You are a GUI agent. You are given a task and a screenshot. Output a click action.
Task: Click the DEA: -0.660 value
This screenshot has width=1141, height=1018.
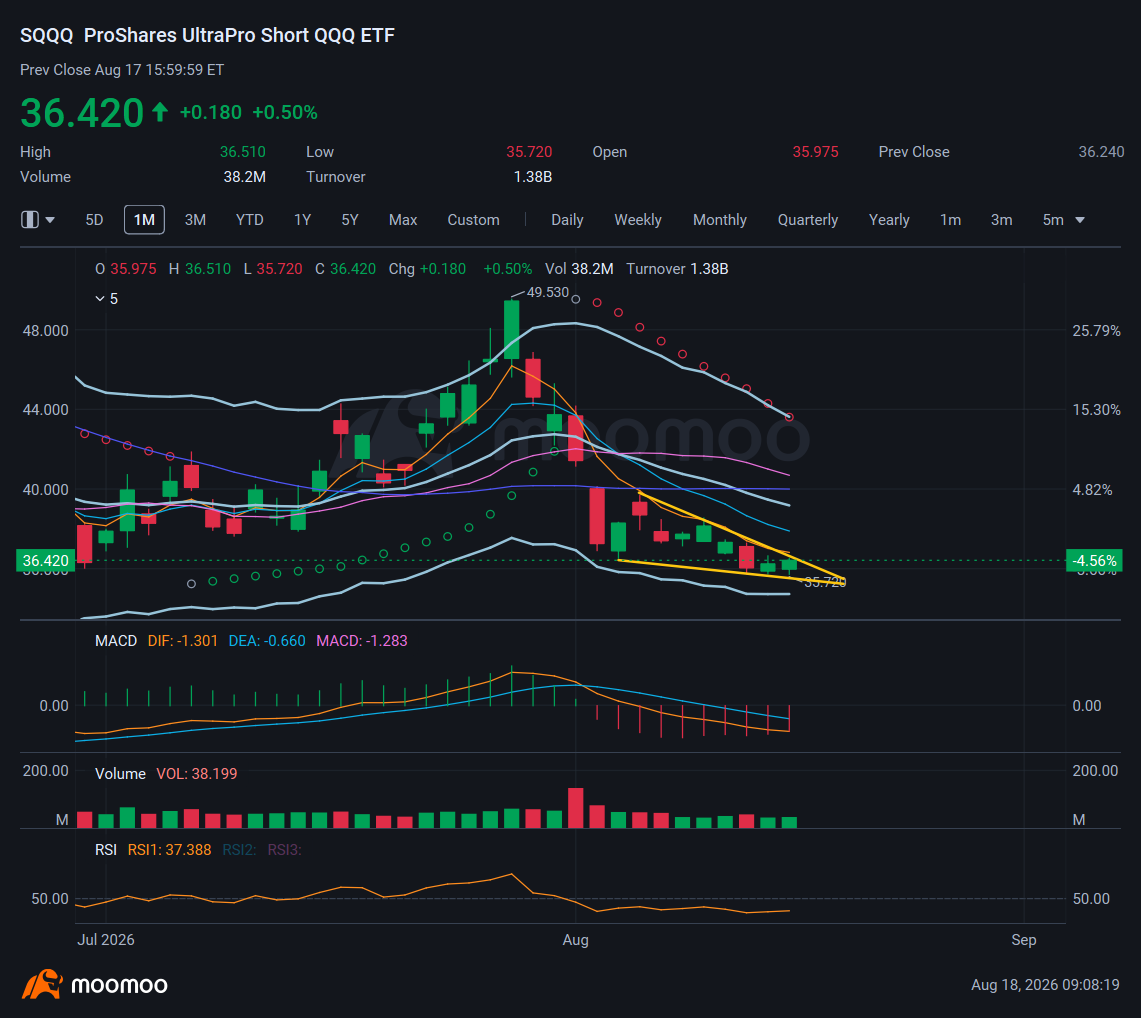(x=267, y=641)
